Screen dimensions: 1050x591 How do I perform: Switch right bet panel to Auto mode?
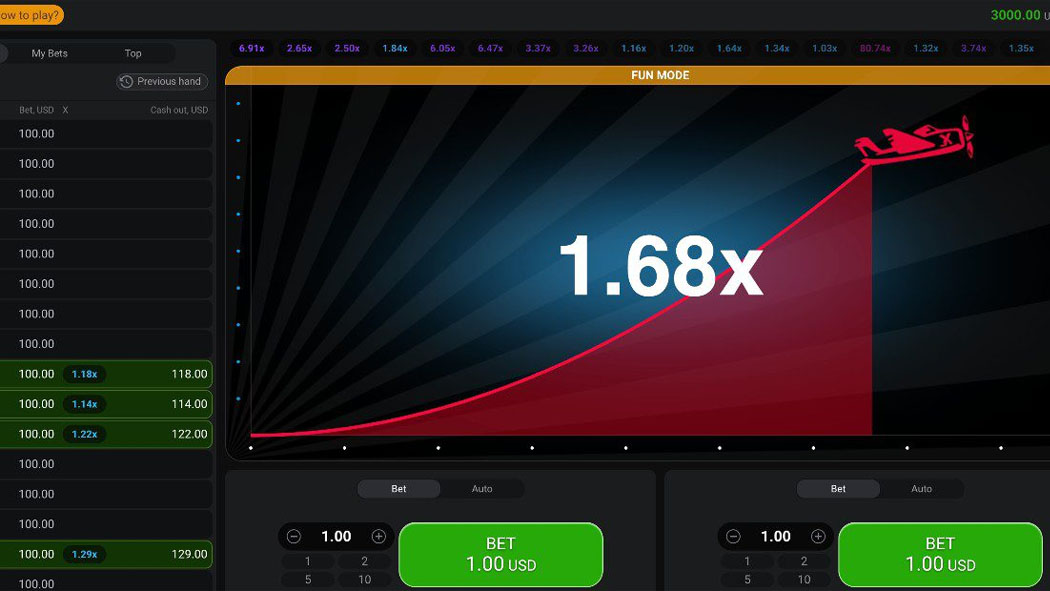click(x=921, y=489)
